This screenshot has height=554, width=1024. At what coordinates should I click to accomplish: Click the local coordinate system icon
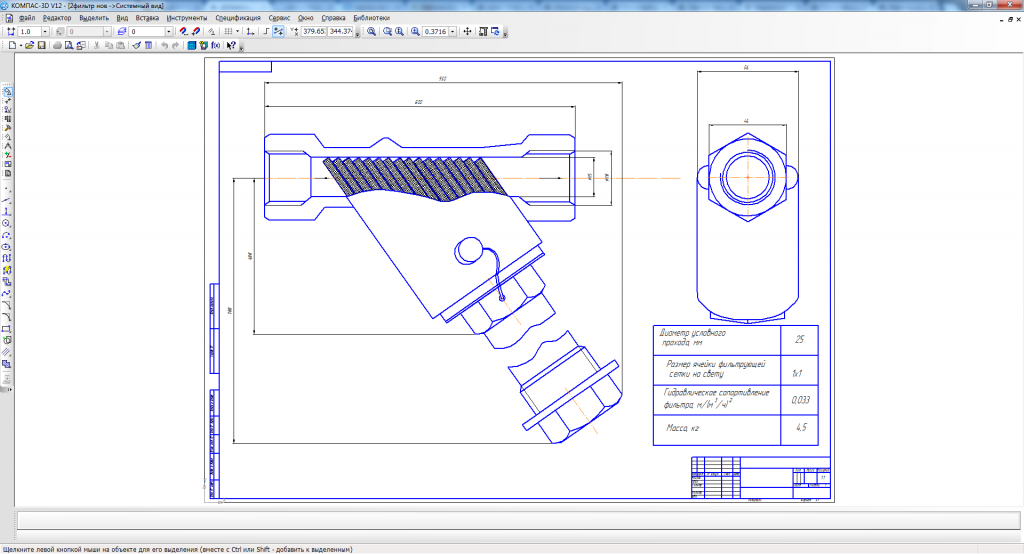[250, 31]
